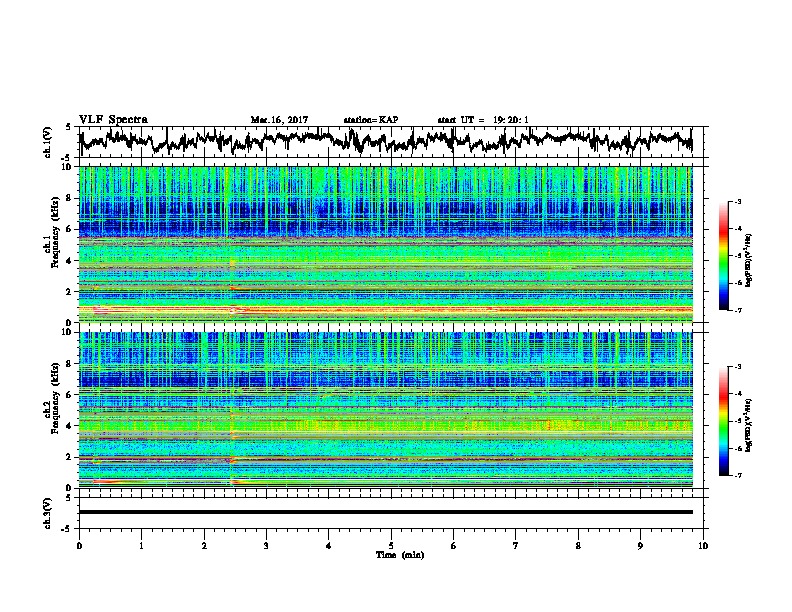Click the ch.2 color bar log(PSD) label
The image size is (792, 612).
click(748, 425)
